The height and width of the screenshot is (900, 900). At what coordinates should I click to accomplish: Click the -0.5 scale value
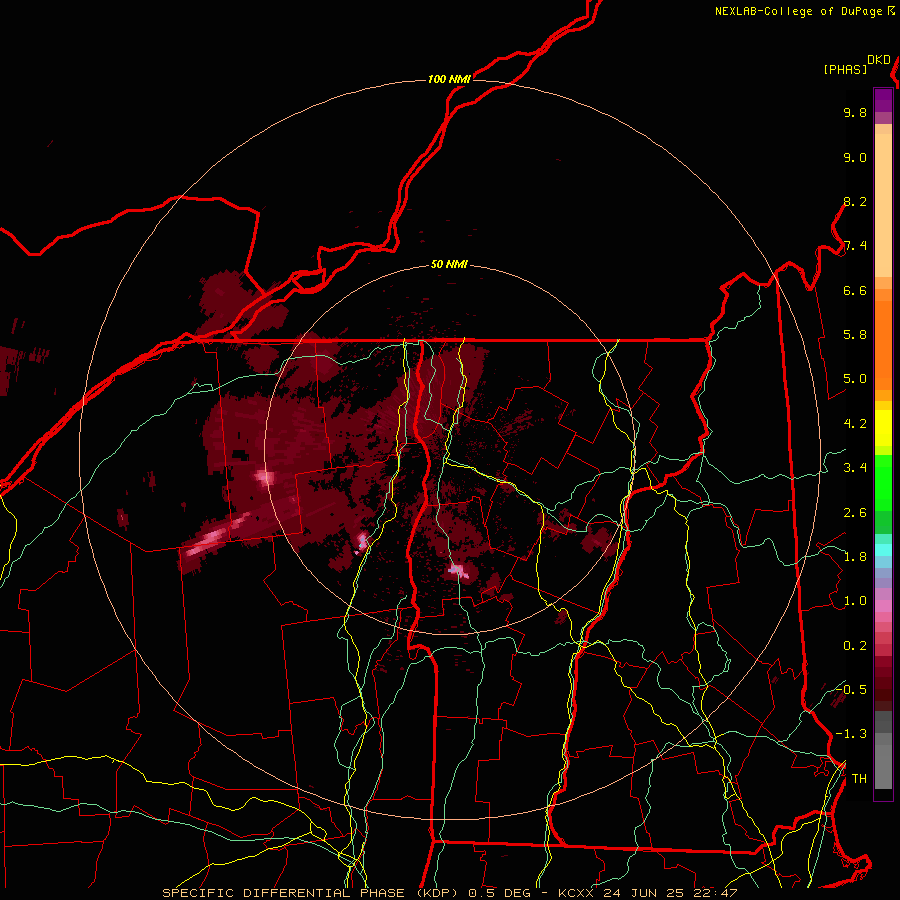pyautogui.click(x=851, y=689)
